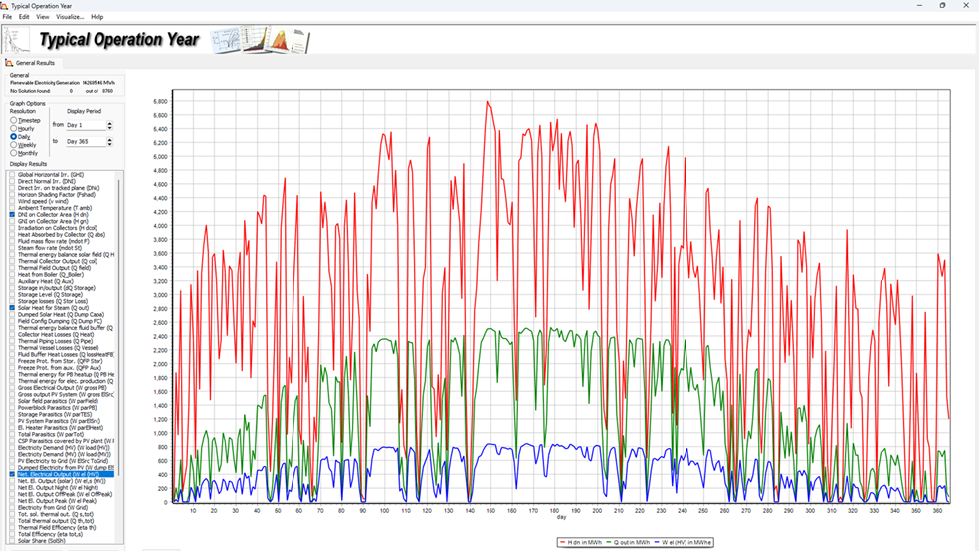Open the 'from' Day 1 spinner
The height and width of the screenshot is (551, 979).
(109, 126)
